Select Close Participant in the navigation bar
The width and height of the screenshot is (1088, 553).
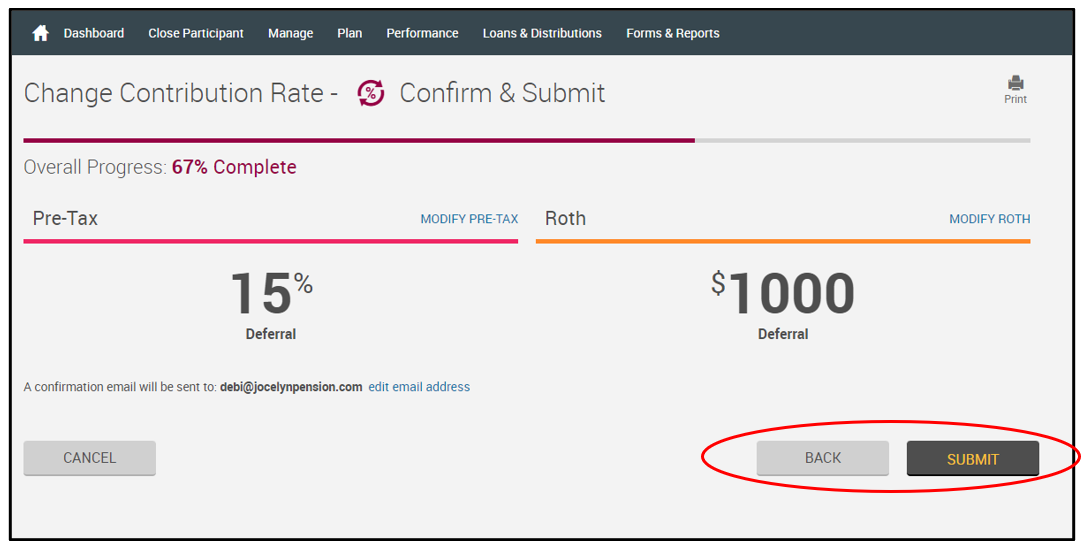coord(196,33)
